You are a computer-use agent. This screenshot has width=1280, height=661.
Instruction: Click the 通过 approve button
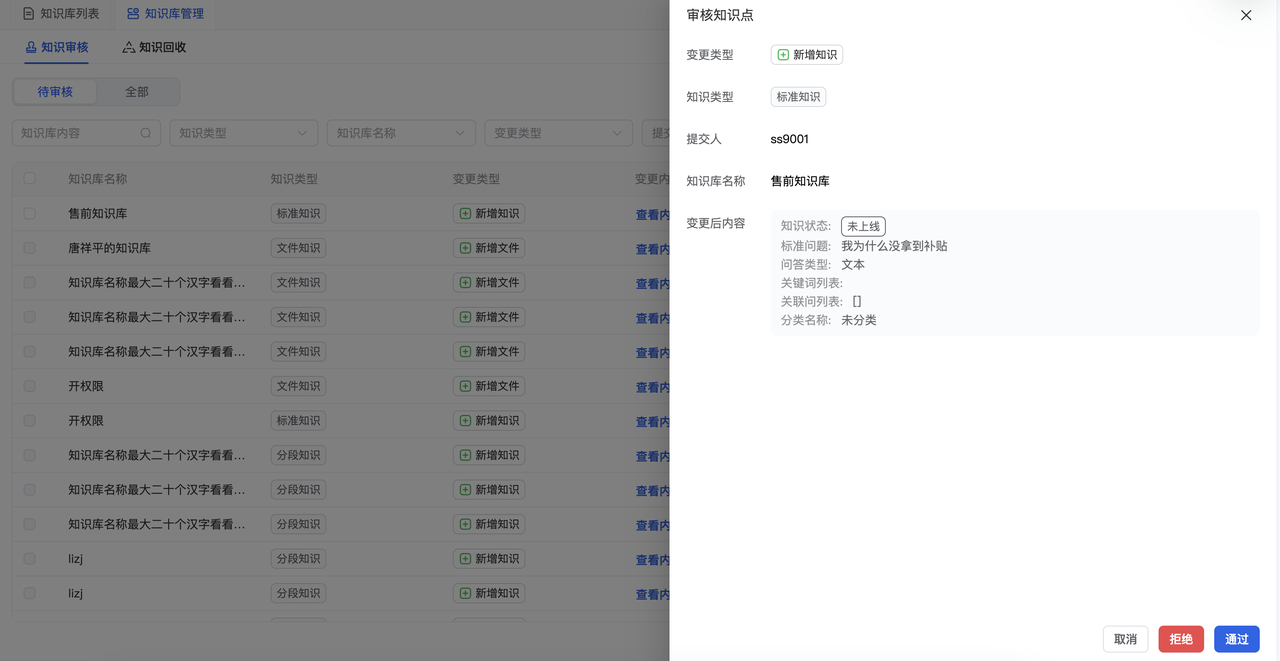click(x=1237, y=639)
